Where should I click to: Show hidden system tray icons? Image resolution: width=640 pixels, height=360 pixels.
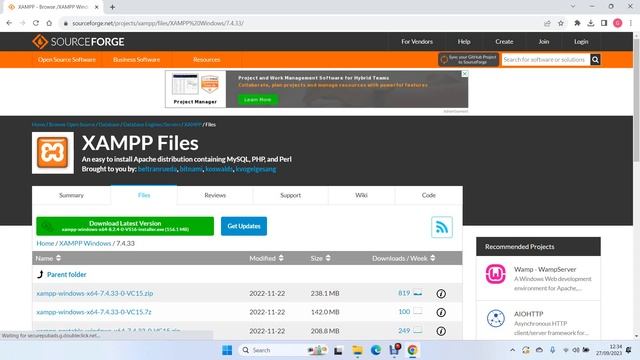pyautogui.click(x=512, y=350)
